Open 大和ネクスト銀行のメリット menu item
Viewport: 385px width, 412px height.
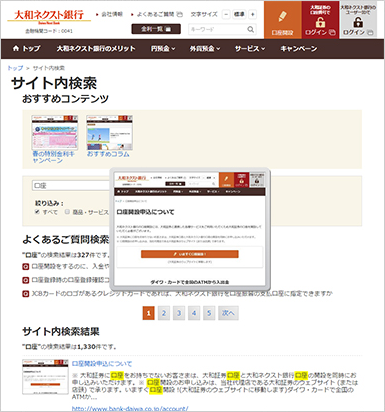96,49
